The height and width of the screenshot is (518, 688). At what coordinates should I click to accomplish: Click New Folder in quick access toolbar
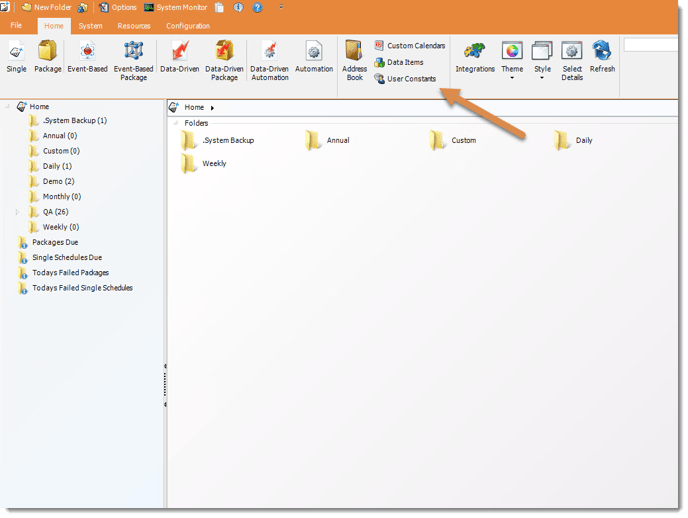[x=47, y=7]
